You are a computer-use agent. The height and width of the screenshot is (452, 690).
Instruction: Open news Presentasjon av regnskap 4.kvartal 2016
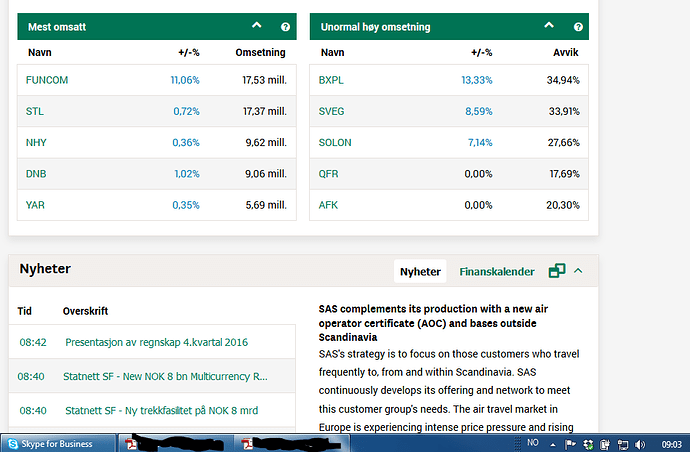[157, 342]
